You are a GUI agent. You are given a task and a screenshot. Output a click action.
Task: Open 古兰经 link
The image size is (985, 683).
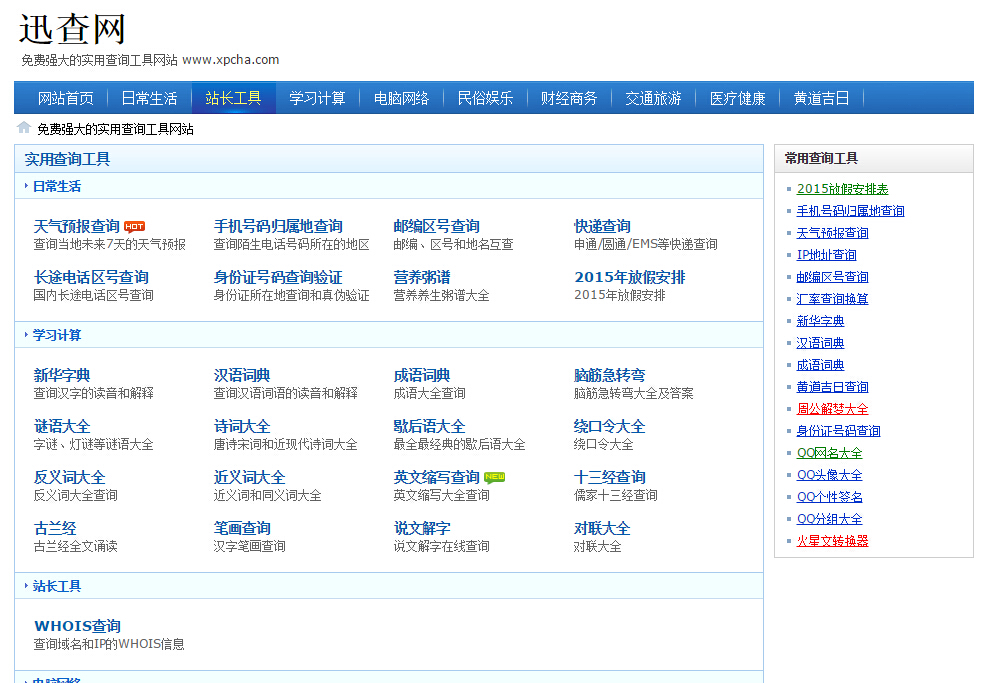pyautogui.click(x=55, y=528)
